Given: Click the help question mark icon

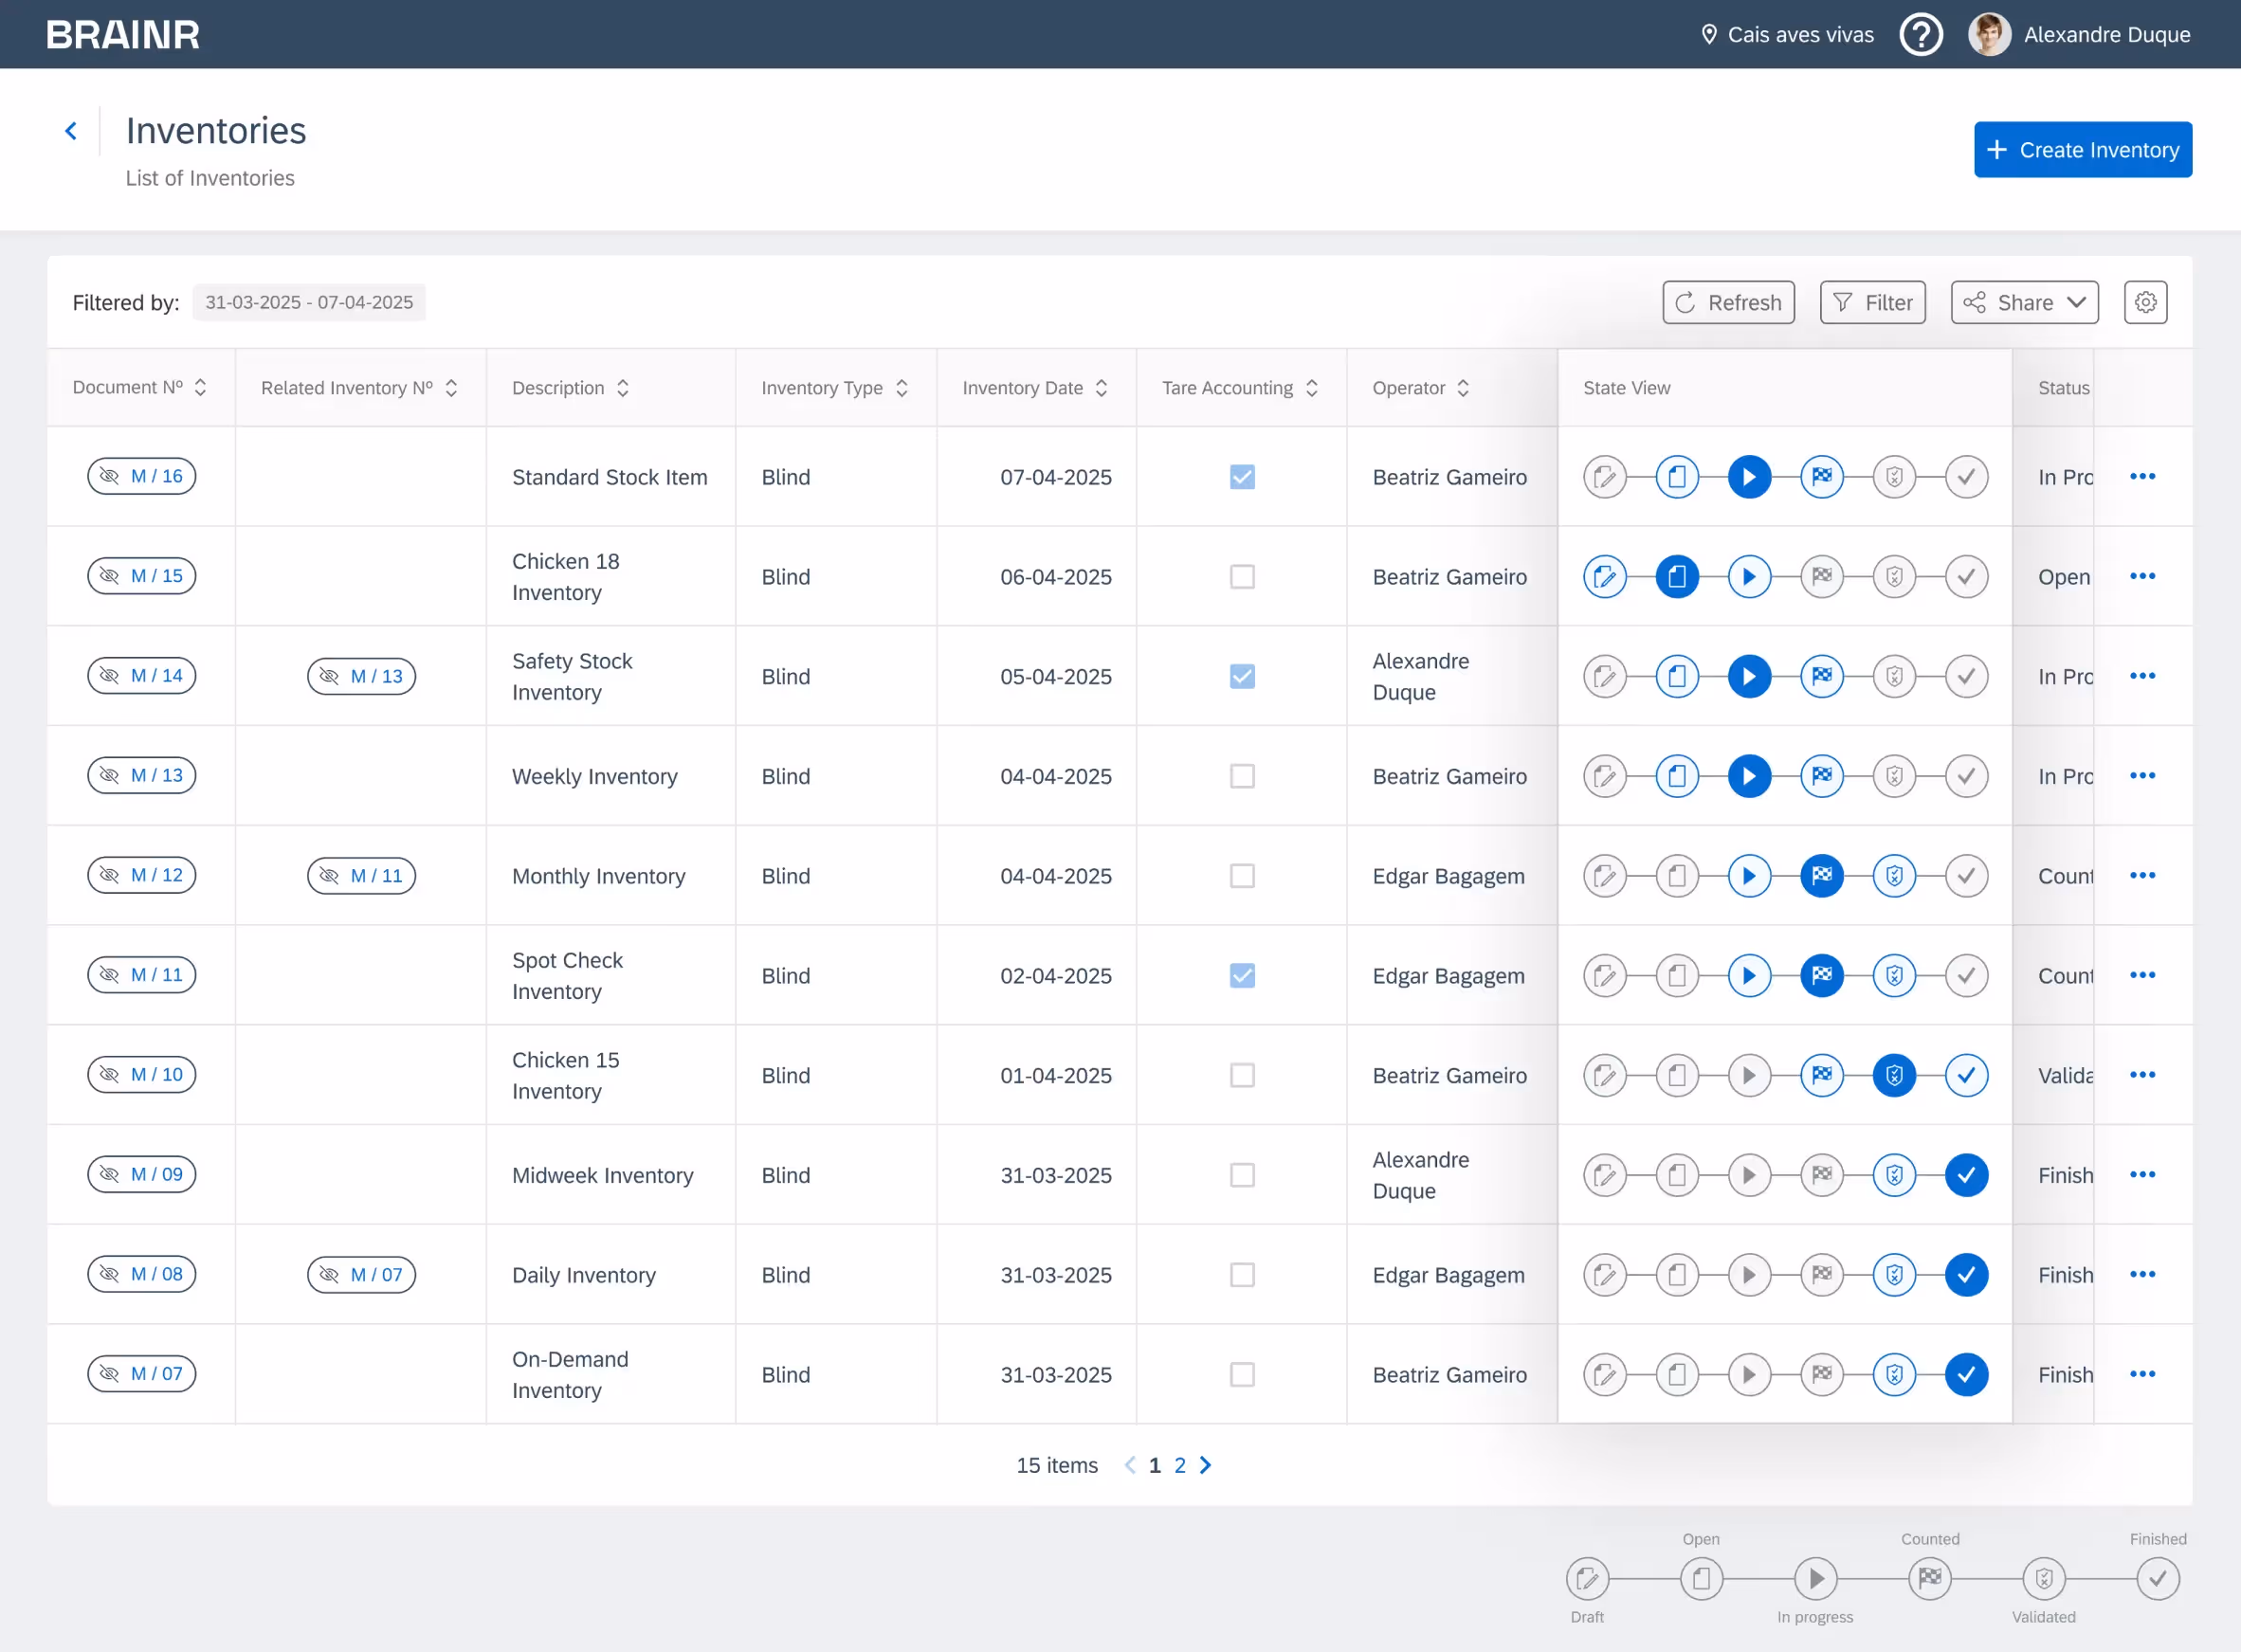Looking at the screenshot, I should tap(1920, 35).
